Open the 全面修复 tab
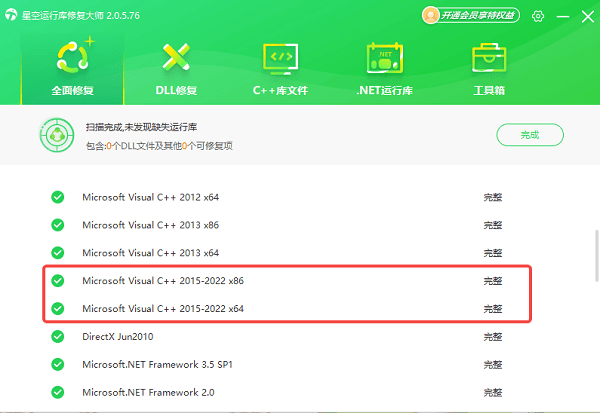 click(72, 69)
